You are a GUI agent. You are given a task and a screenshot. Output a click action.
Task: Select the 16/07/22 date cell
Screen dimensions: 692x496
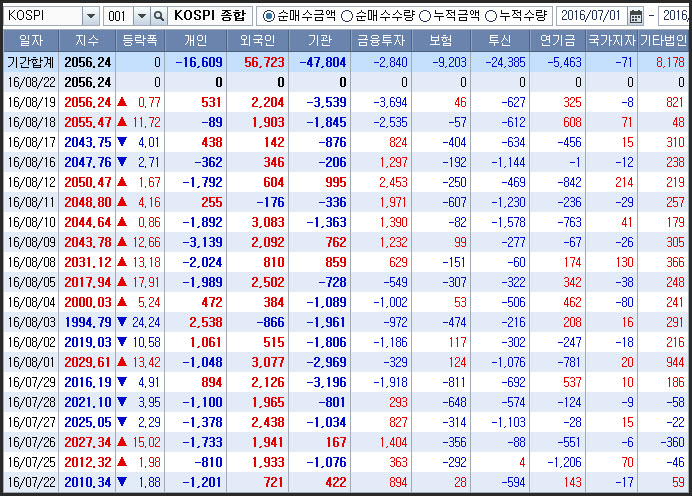[31, 482]
